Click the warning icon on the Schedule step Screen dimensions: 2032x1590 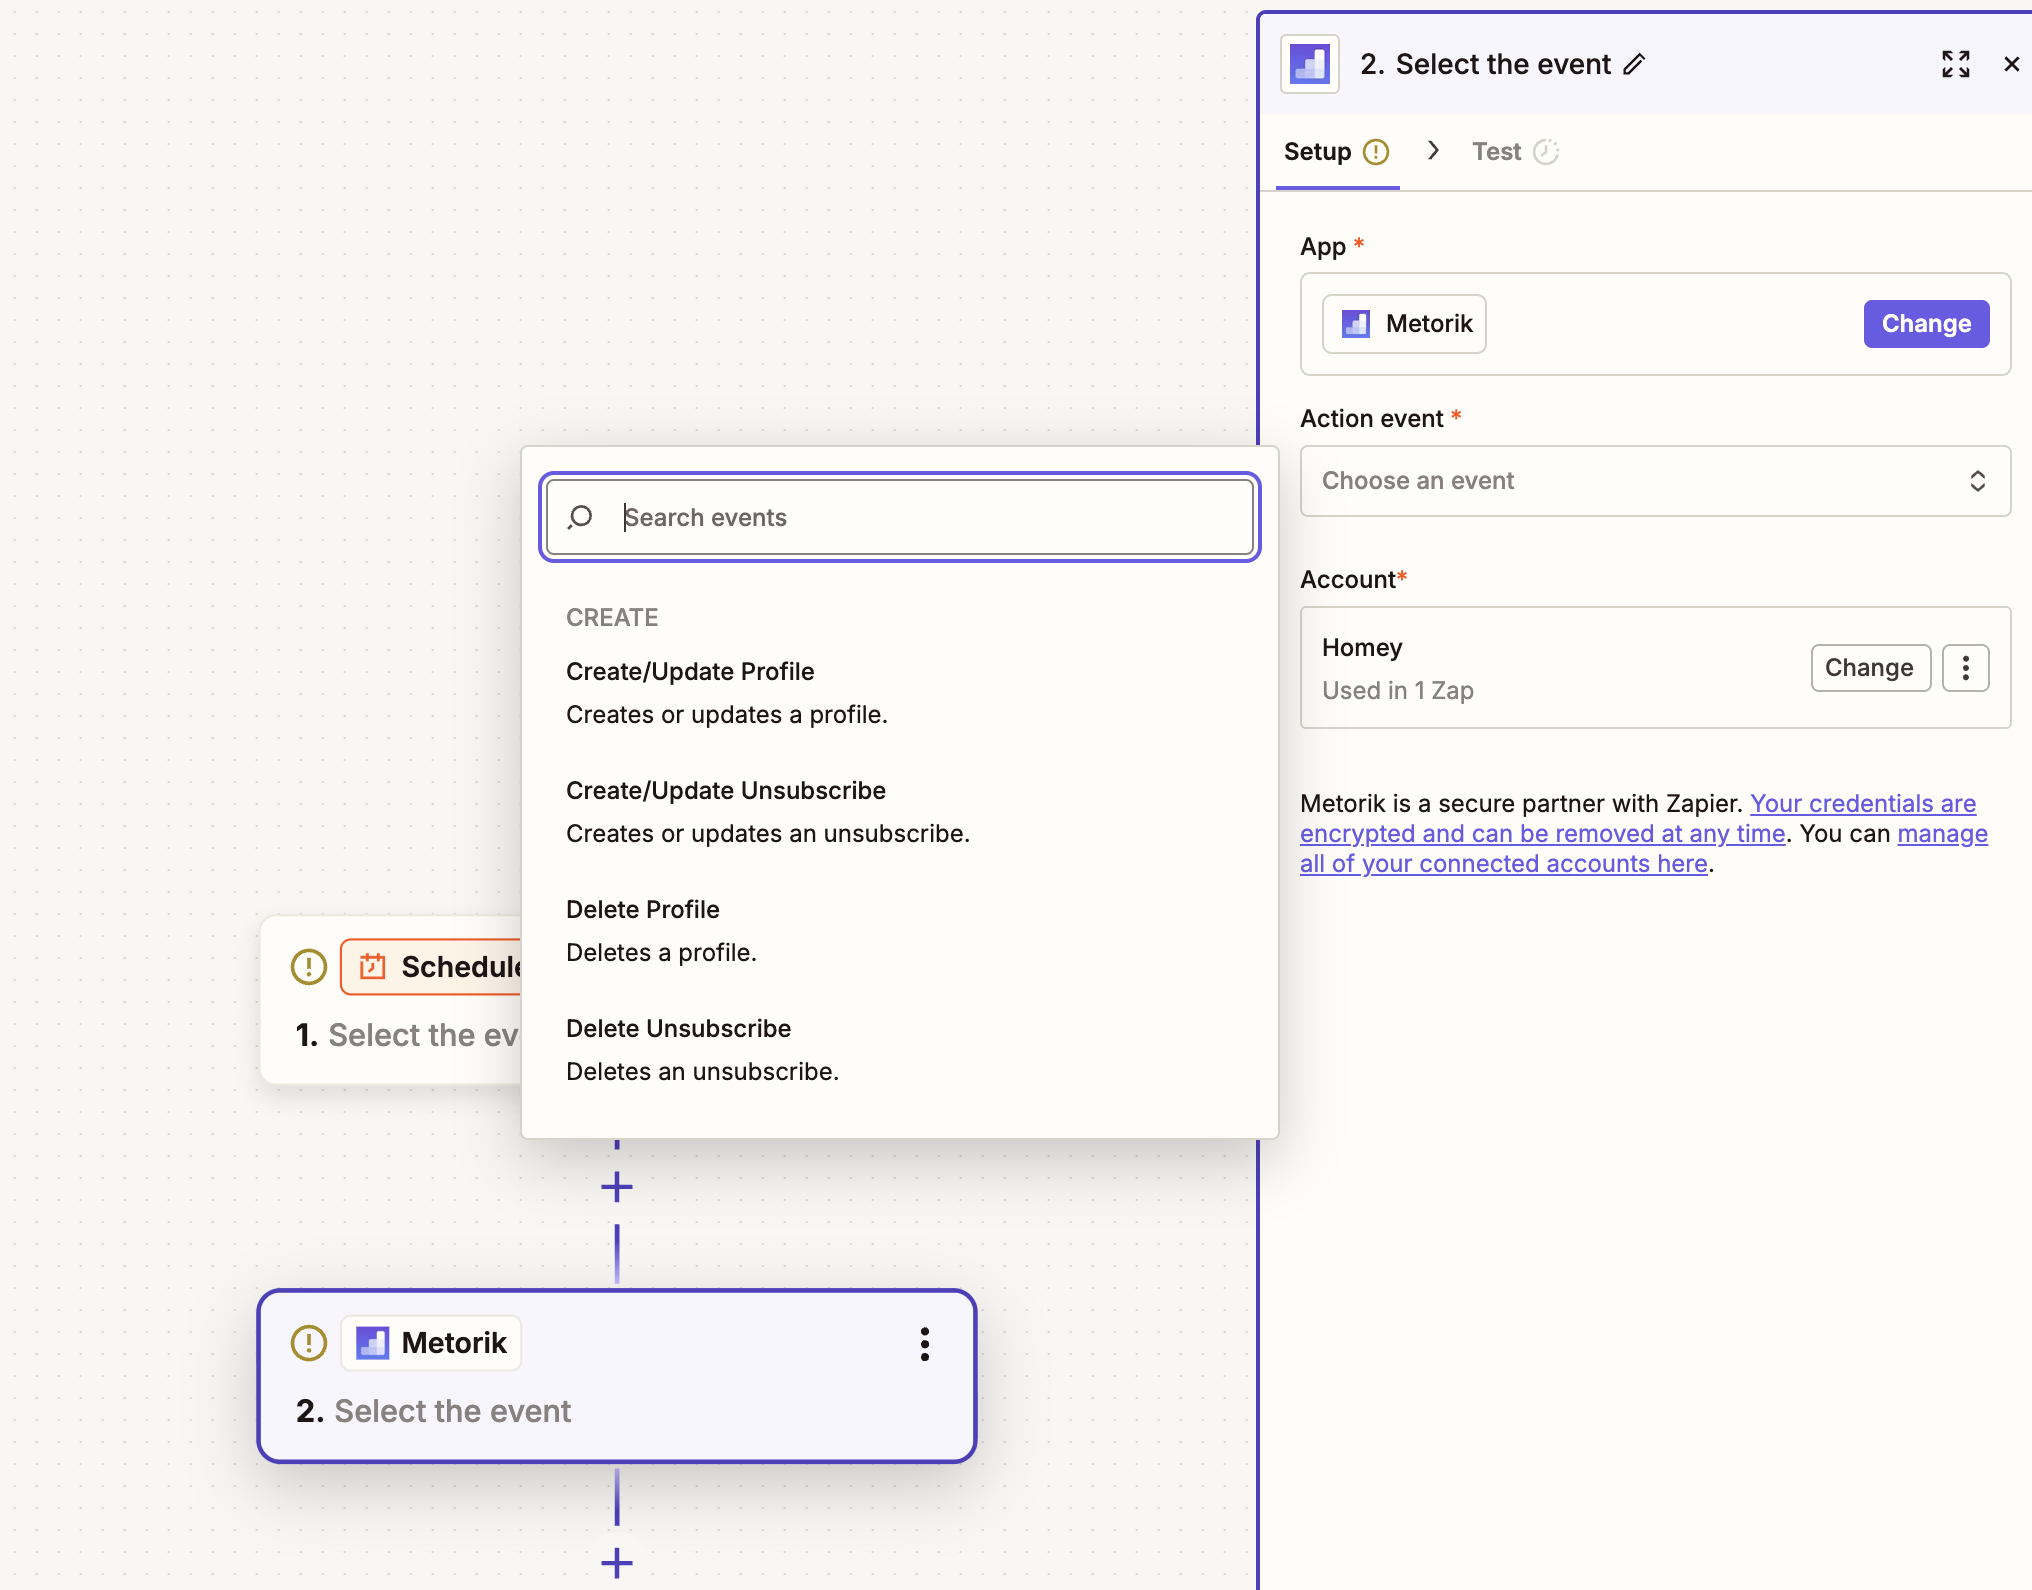308,967
